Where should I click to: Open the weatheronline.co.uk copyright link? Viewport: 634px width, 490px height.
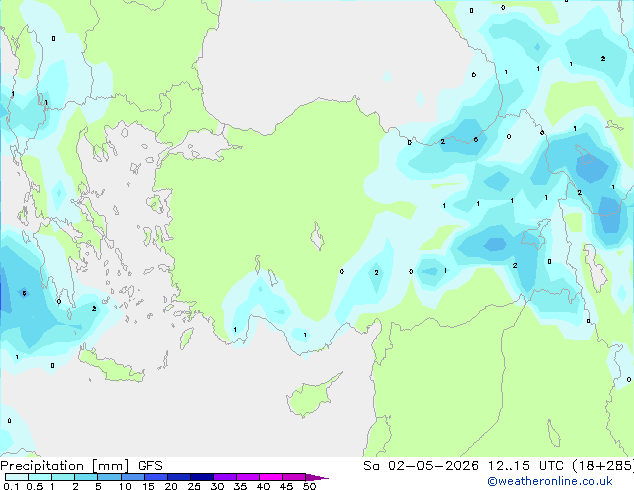click(549, 481)
